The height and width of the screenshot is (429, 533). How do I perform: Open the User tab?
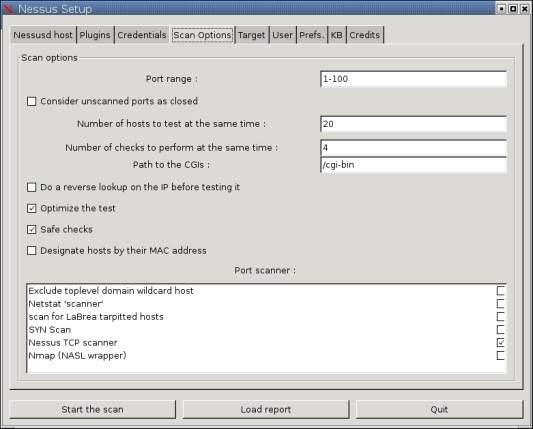[x=282, y=35]
